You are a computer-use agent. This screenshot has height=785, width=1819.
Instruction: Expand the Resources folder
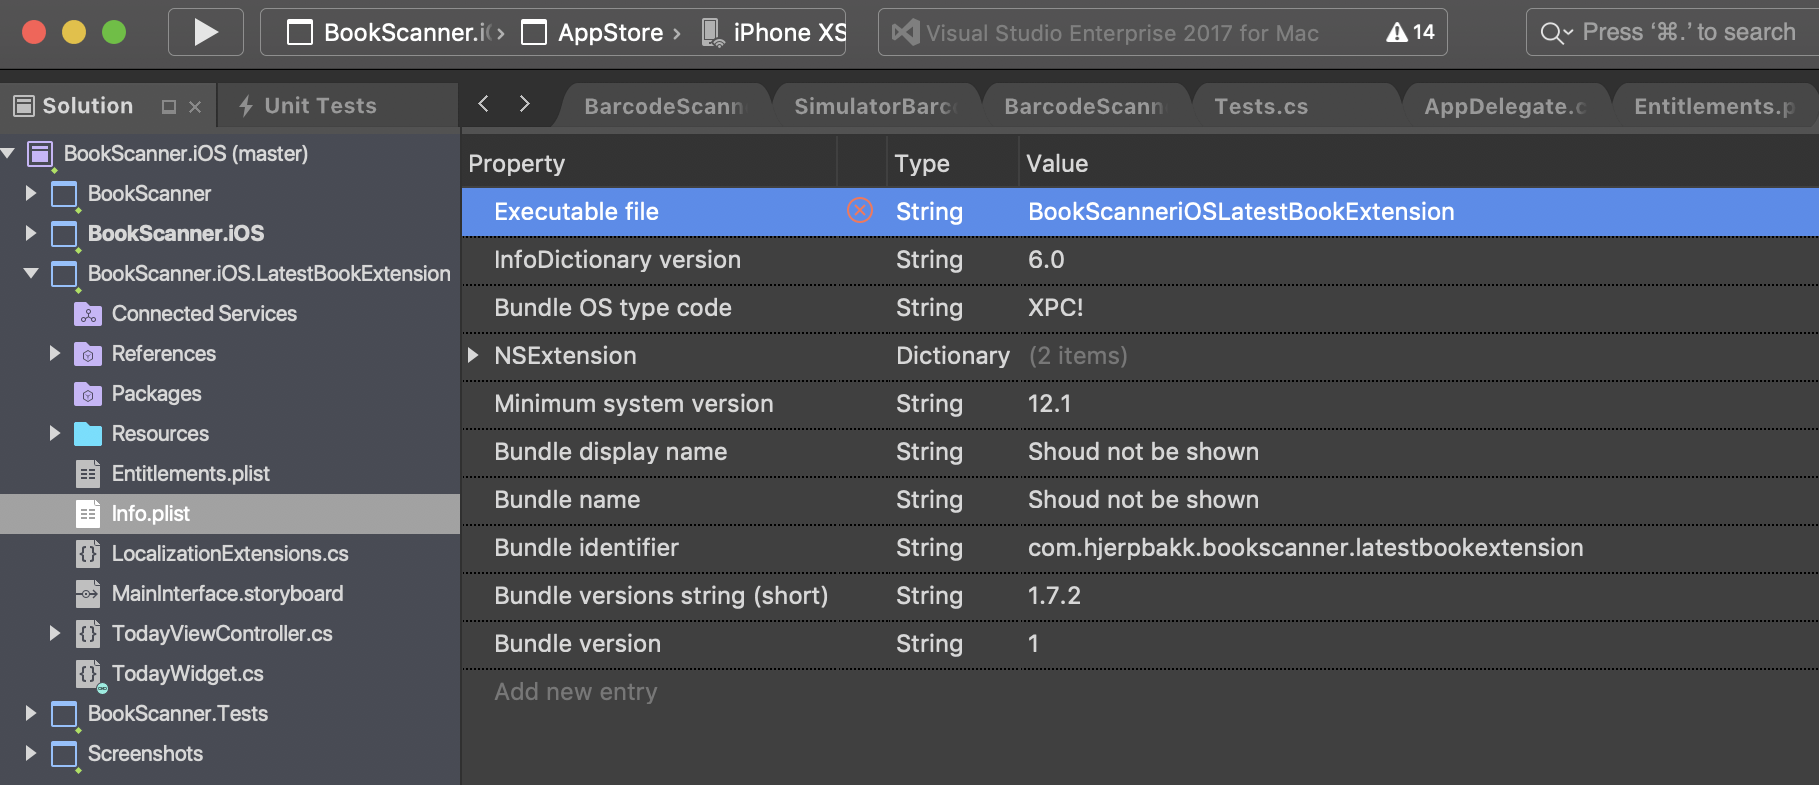pyautogui.click(x=55, y=433)
